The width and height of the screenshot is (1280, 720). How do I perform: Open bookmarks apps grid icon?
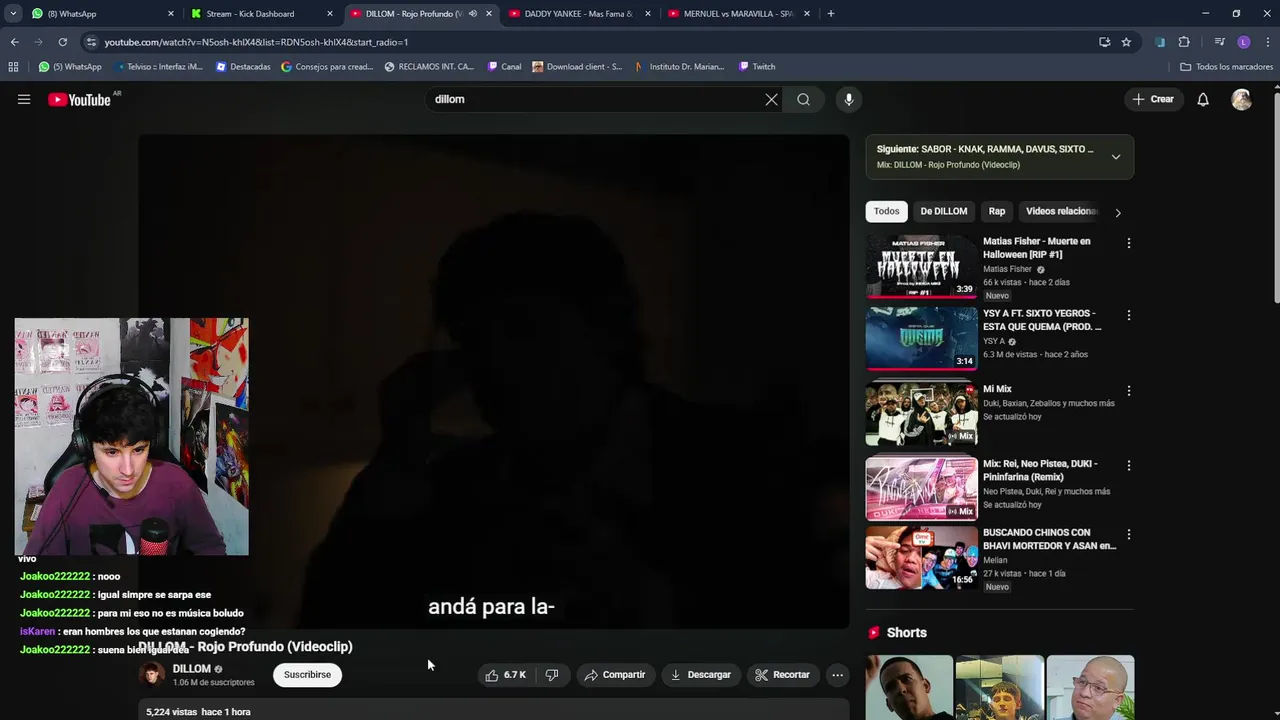click(13, 67)
